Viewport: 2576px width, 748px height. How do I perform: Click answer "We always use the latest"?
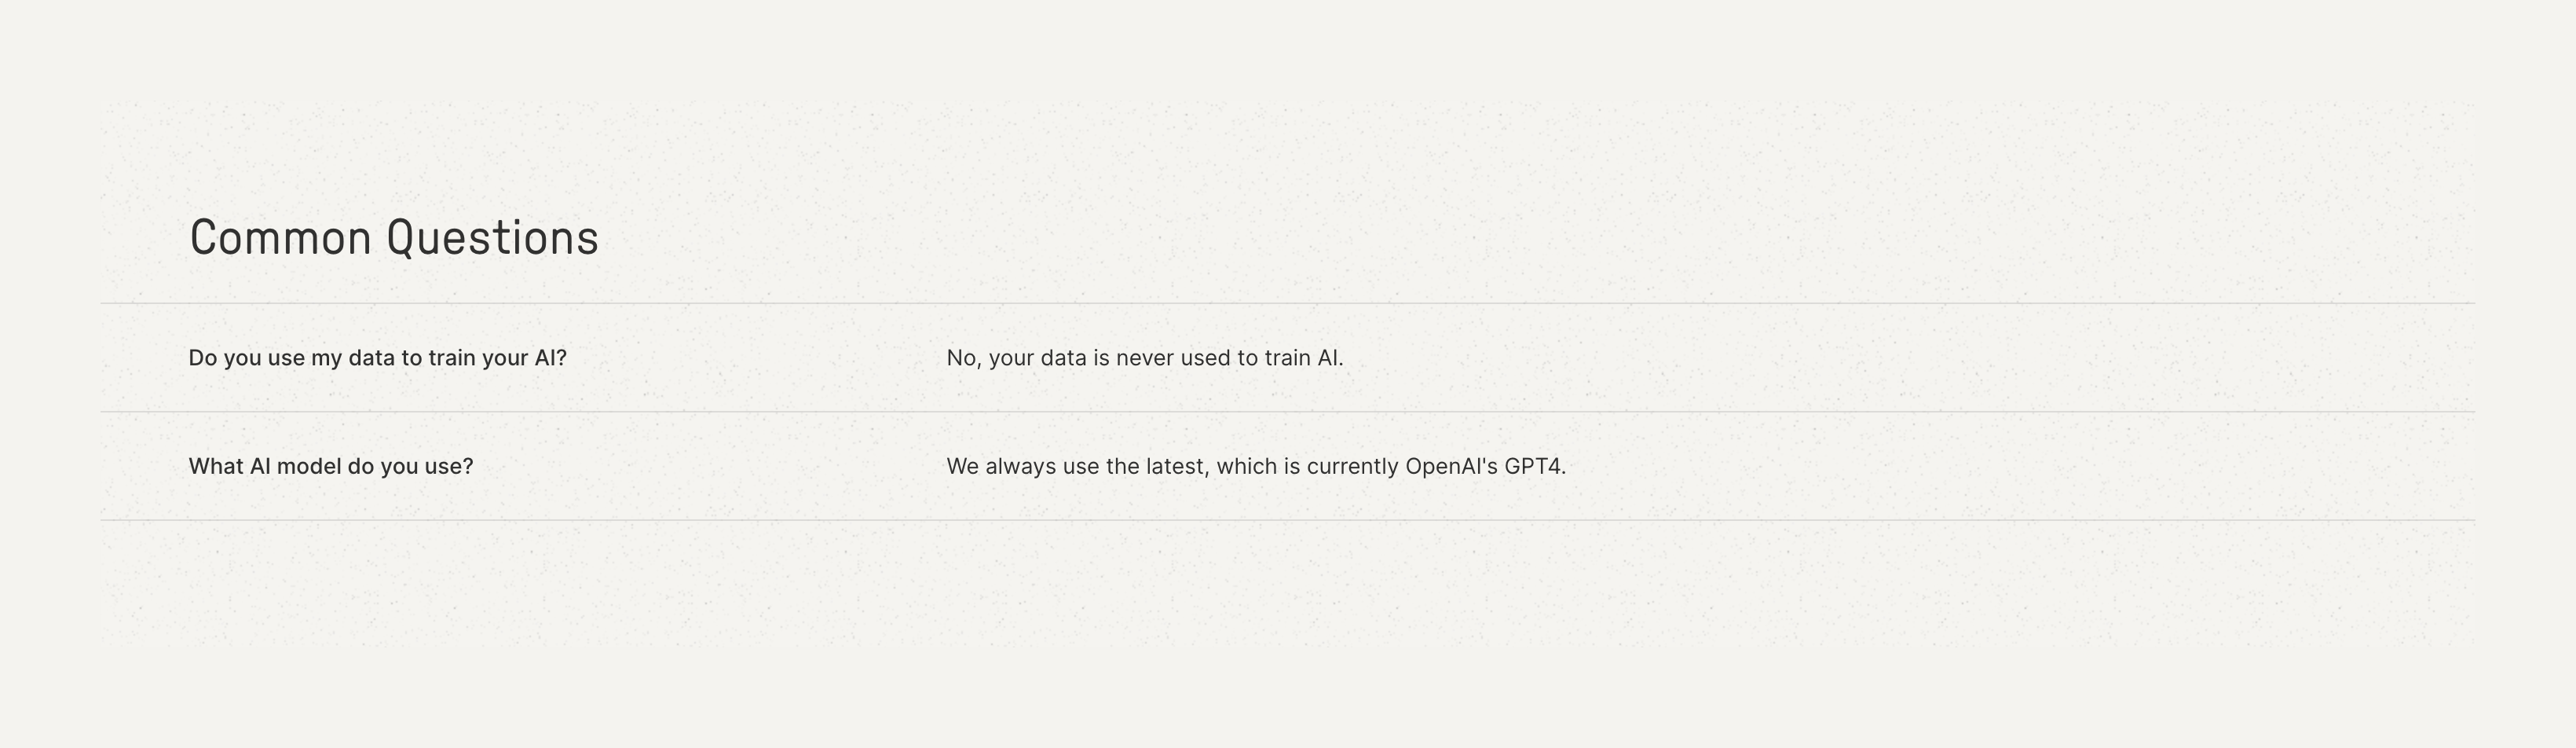tap(1255, 466)
